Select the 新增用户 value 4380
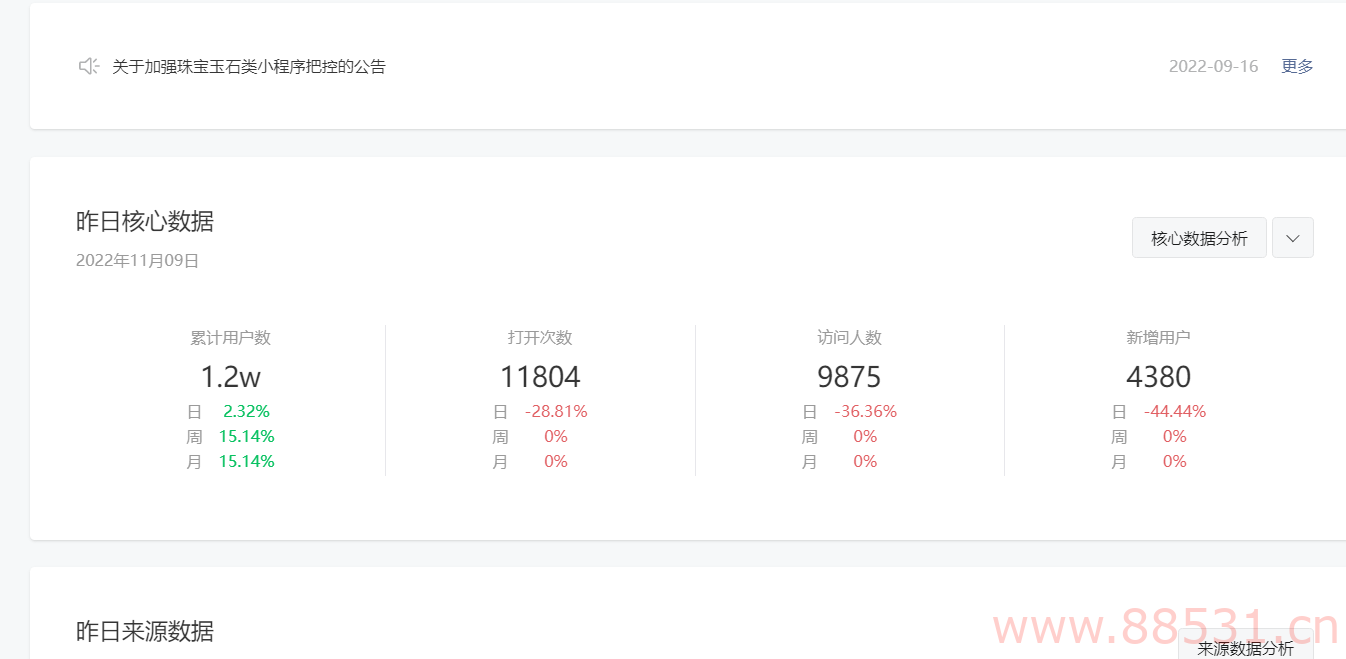Viewport: 1346px width, 659px height. [1158, 377]
